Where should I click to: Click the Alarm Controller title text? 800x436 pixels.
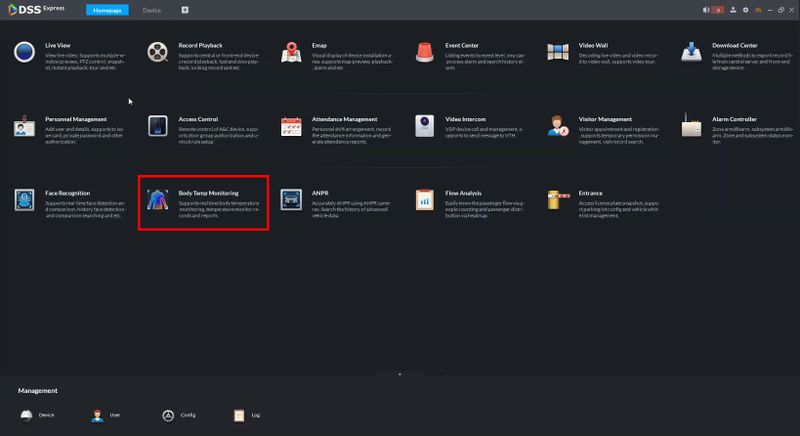pyautogui.click(x=734, y=119)
